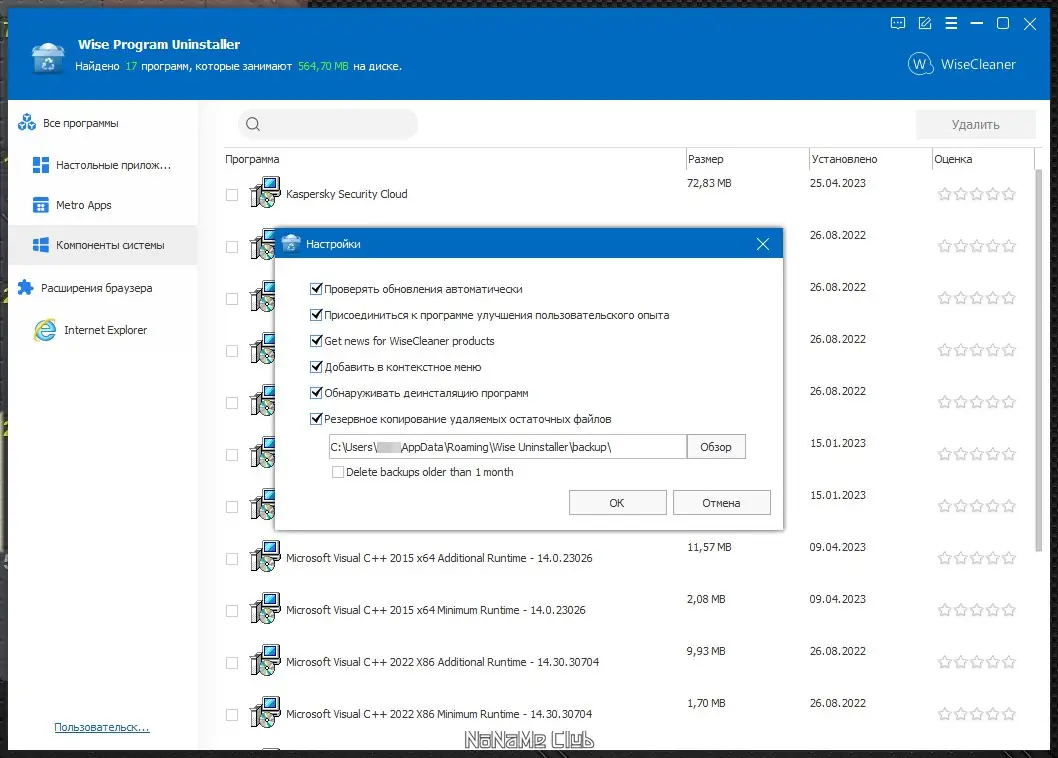Sort the list by the Размер column
The width and height of the screenshot is (1058, 758).
click(706, 159)
